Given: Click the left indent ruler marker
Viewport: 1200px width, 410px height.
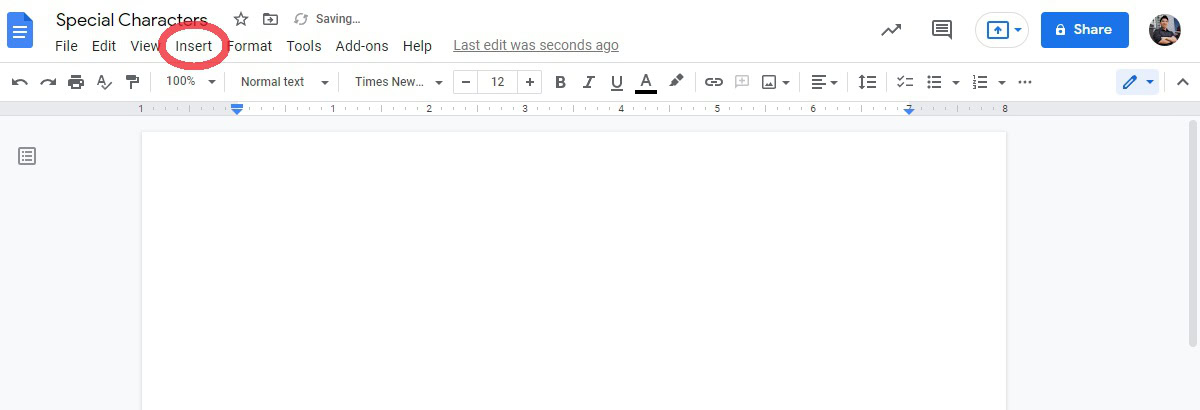Looking at the screenshot, I should point(237,109).
